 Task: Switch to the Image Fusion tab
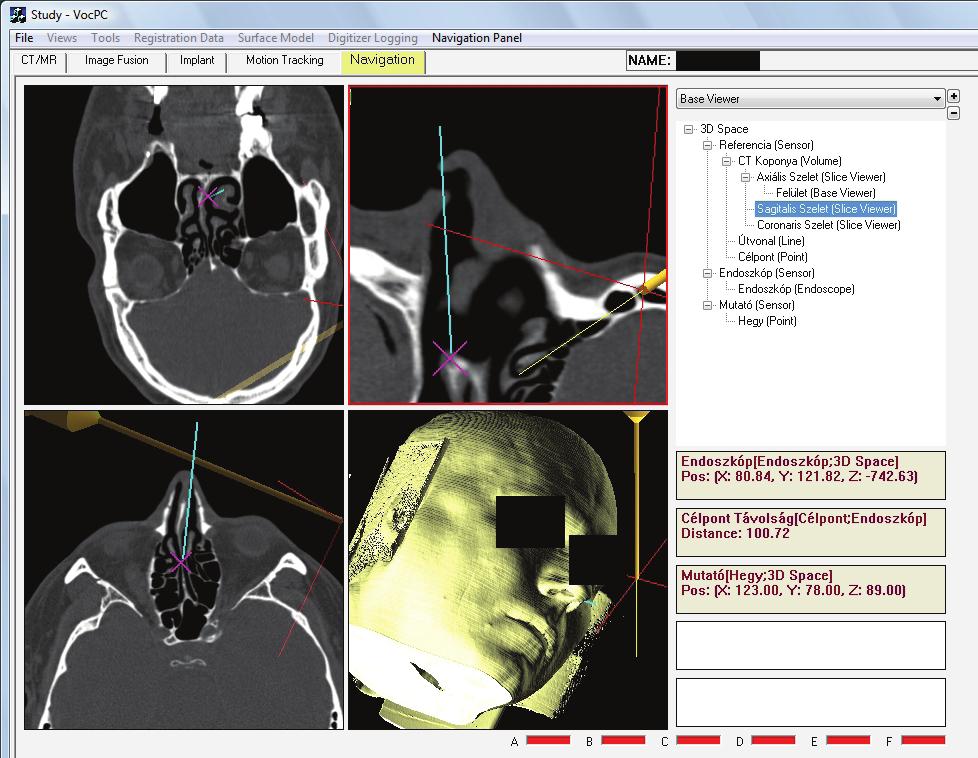[x=117, y=61]
